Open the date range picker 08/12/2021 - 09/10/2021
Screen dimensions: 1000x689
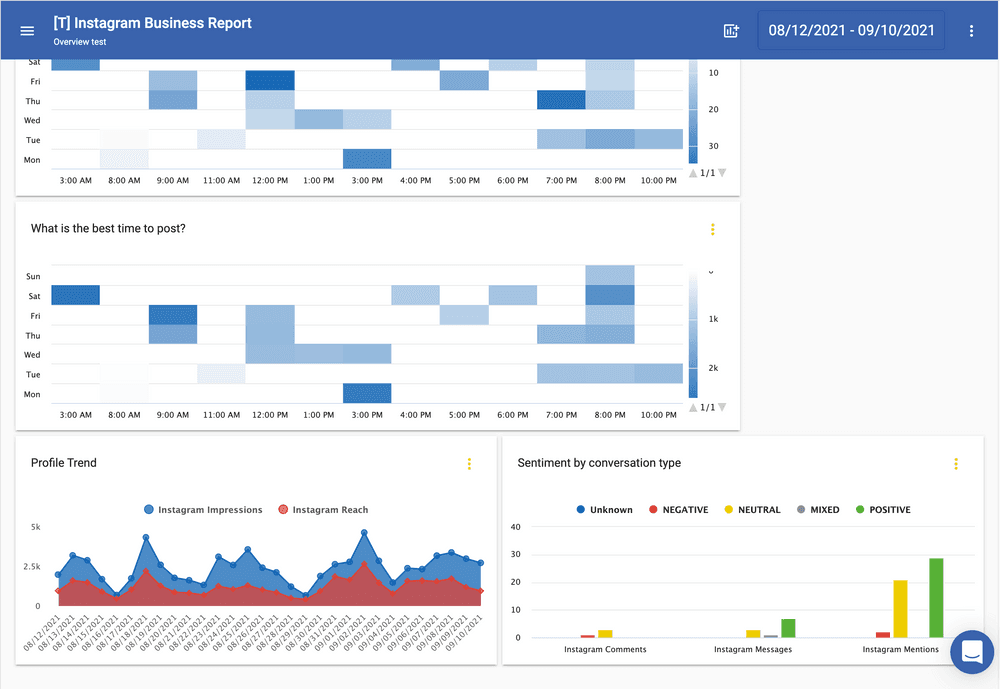tap(851, 31)
